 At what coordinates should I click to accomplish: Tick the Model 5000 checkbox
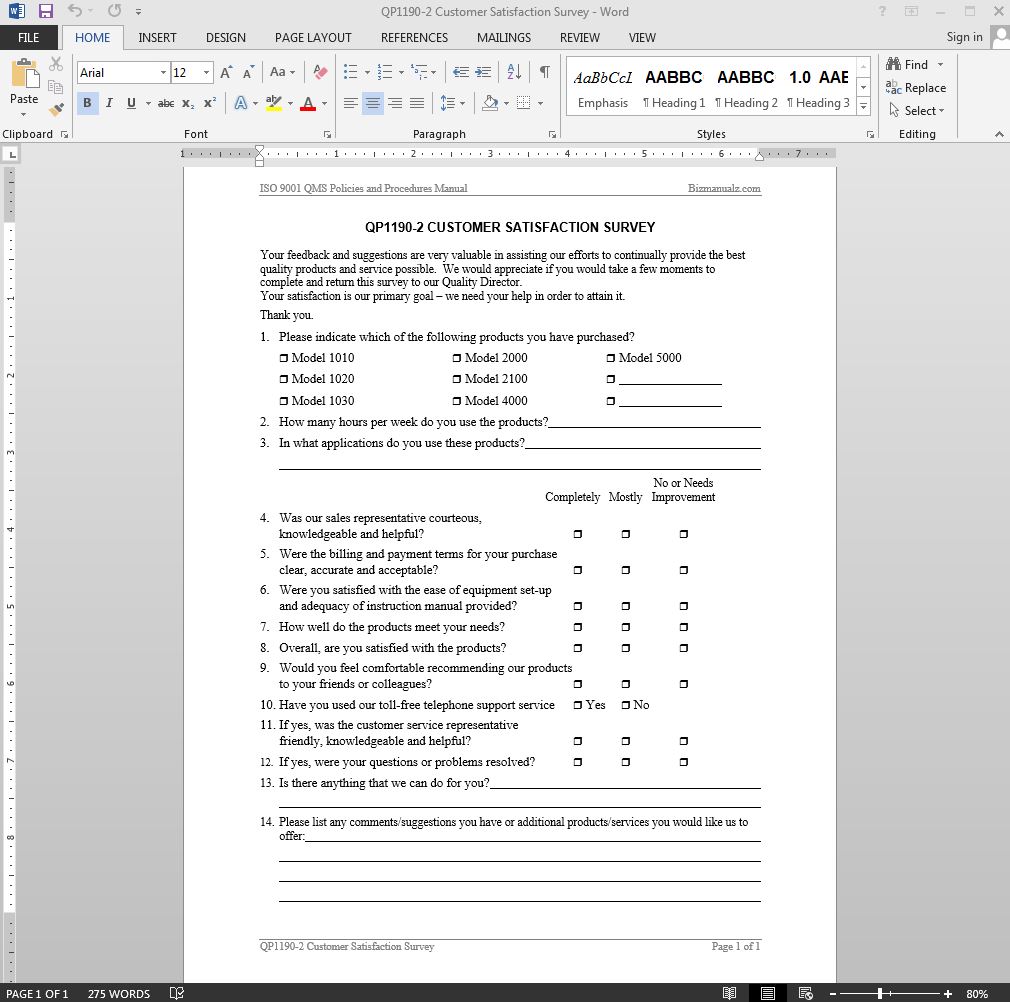(x=611, y=358)
